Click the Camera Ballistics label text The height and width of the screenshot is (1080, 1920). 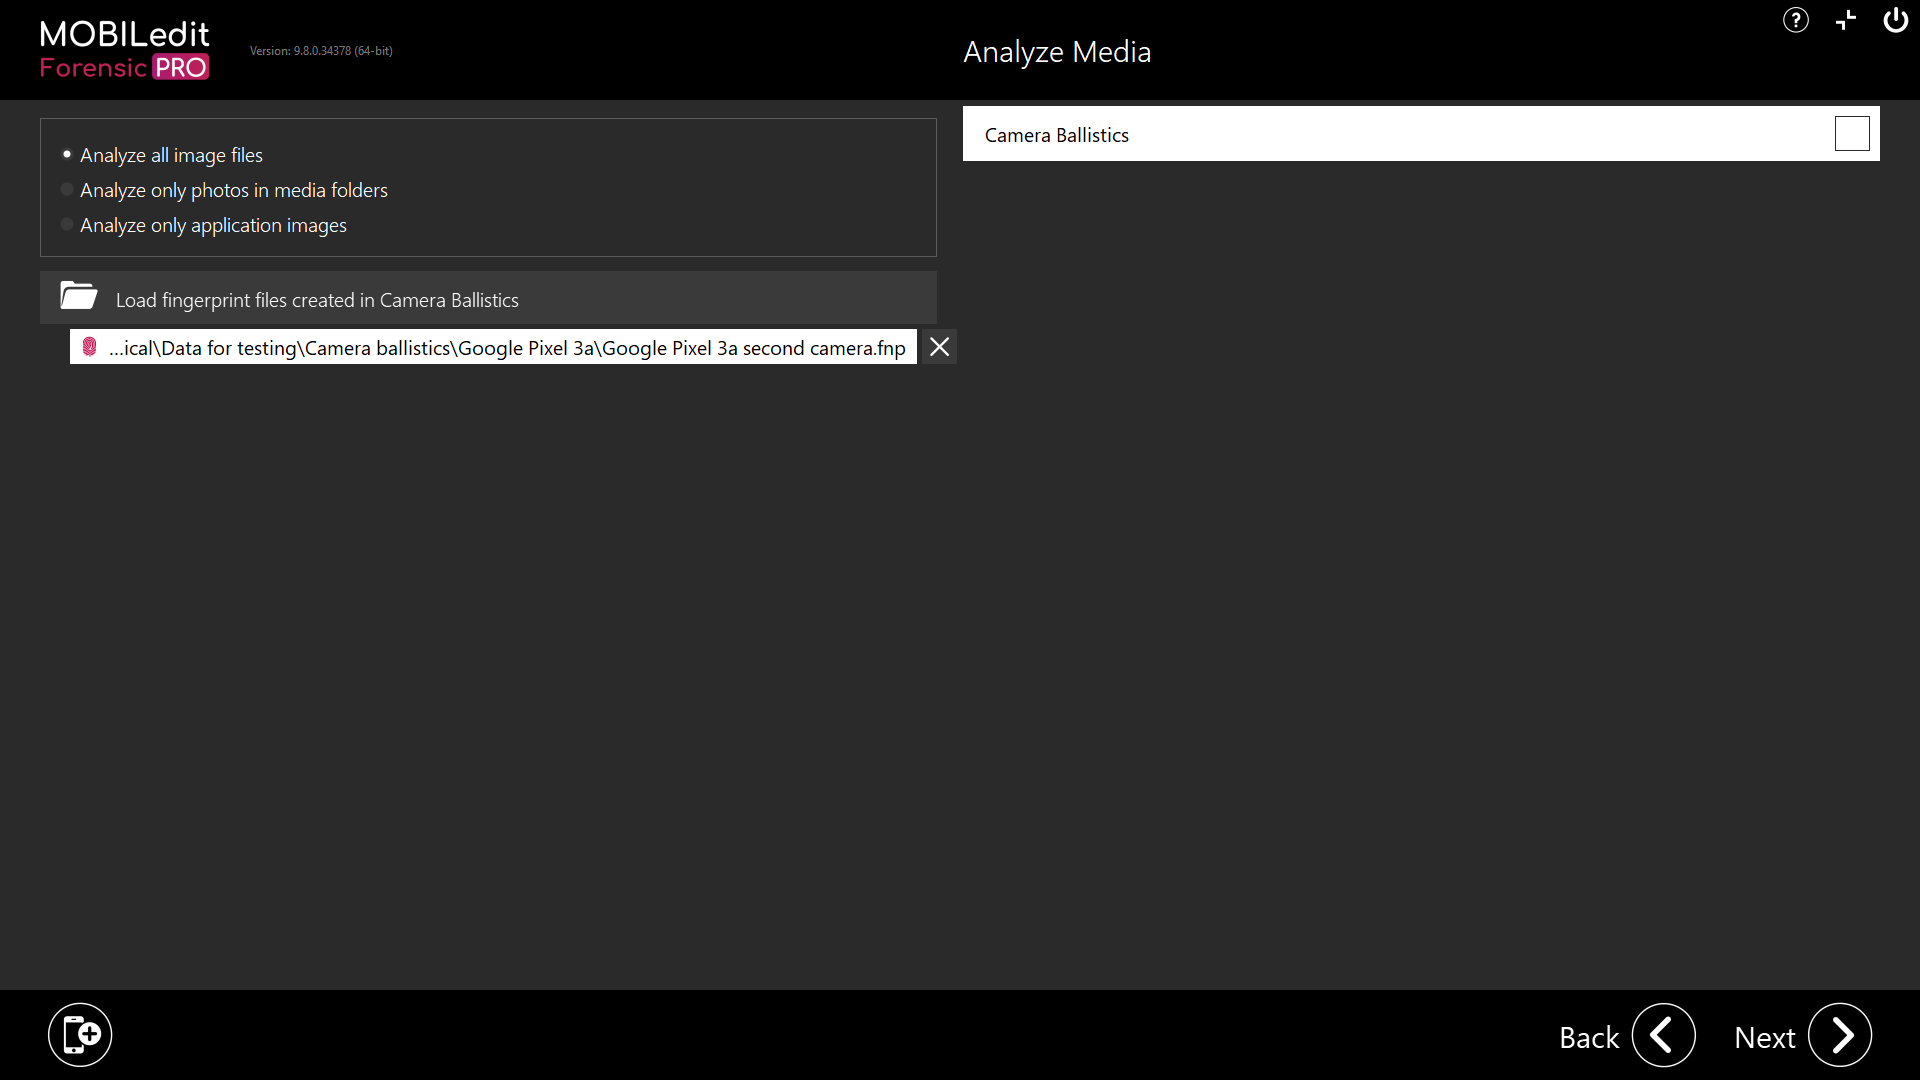click(1057, 135)
